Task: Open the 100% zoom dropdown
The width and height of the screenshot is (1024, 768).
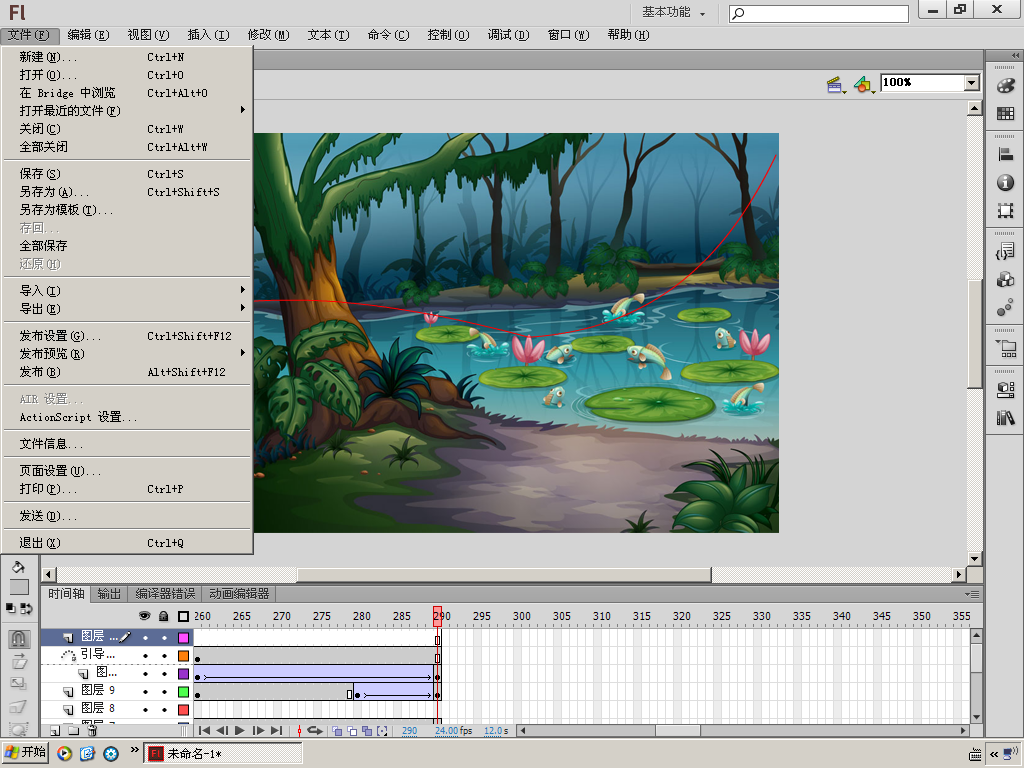Action: point(972,82)
